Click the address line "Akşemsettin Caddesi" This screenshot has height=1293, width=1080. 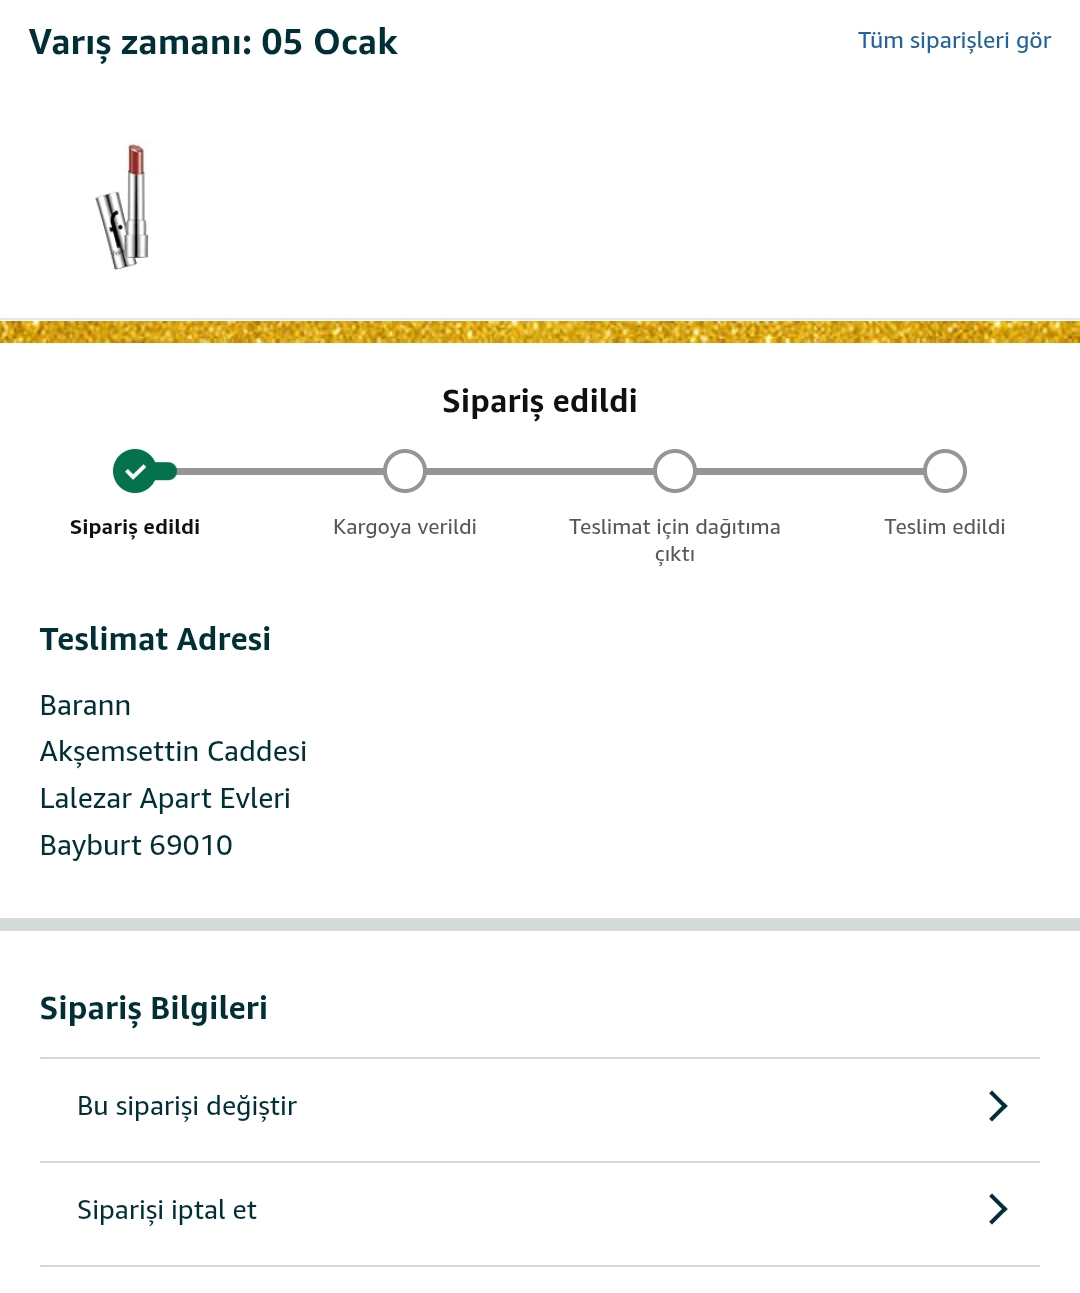173,752
